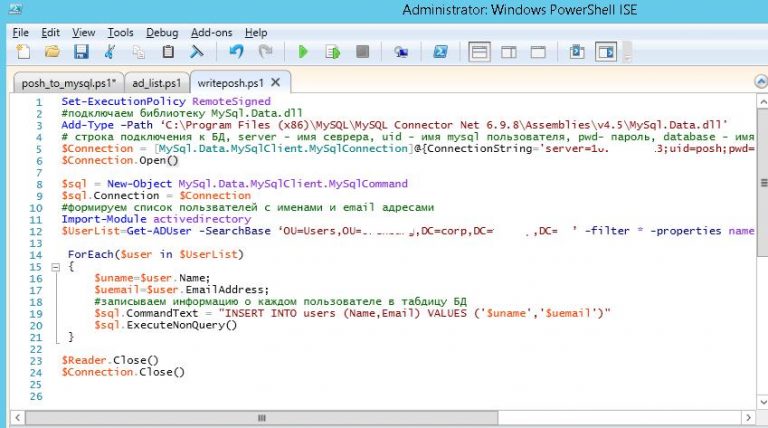Click the vertical scrollbar thumb
Screen dimensions: 768x428
[763, 182]
